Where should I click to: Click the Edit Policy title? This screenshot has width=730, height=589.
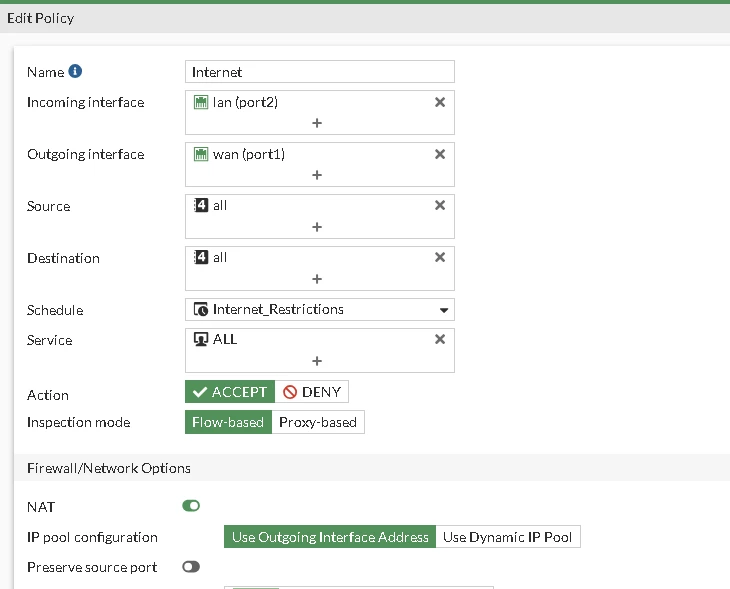[x=41, y=18]
